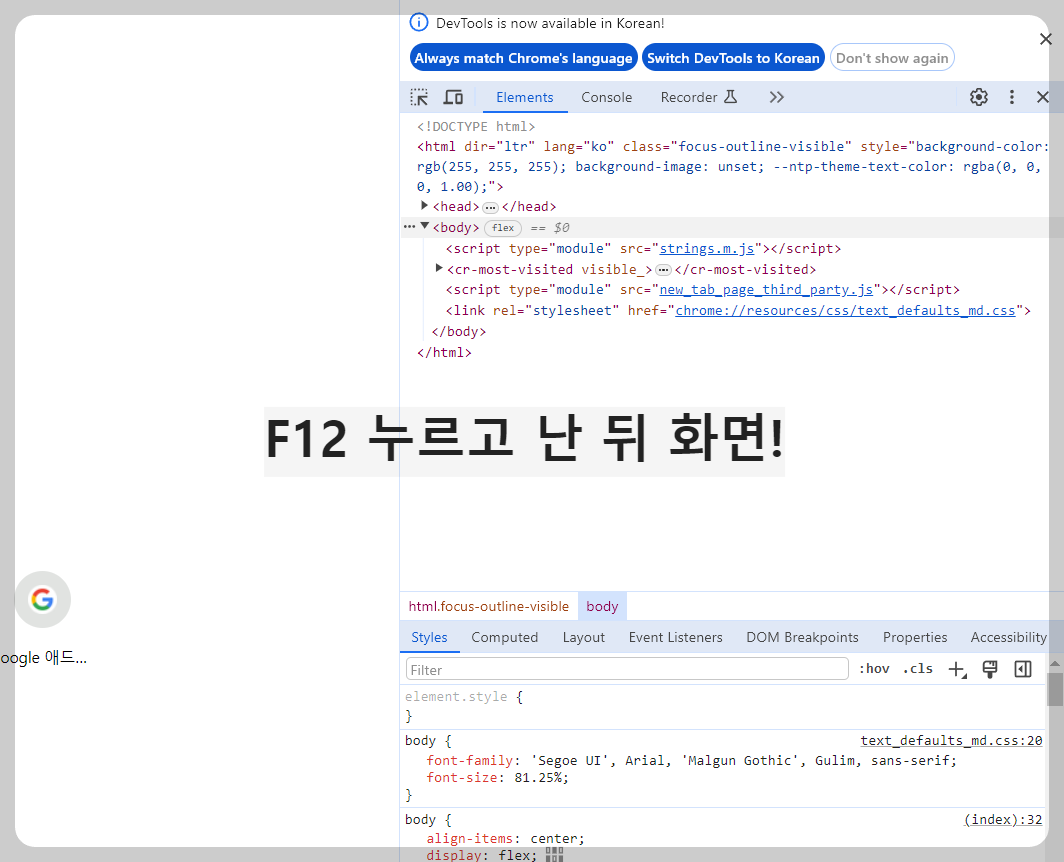
Task: Click Don't show again button
Action: [892, 58]
